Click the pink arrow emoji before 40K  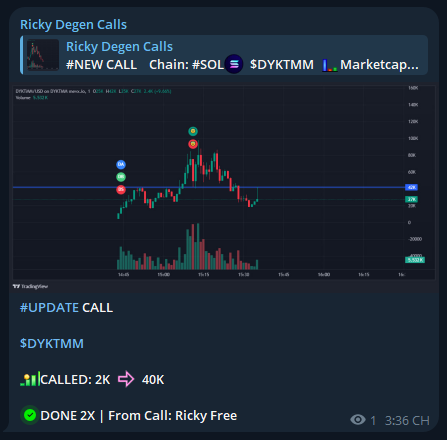click(x=126, y=379)
